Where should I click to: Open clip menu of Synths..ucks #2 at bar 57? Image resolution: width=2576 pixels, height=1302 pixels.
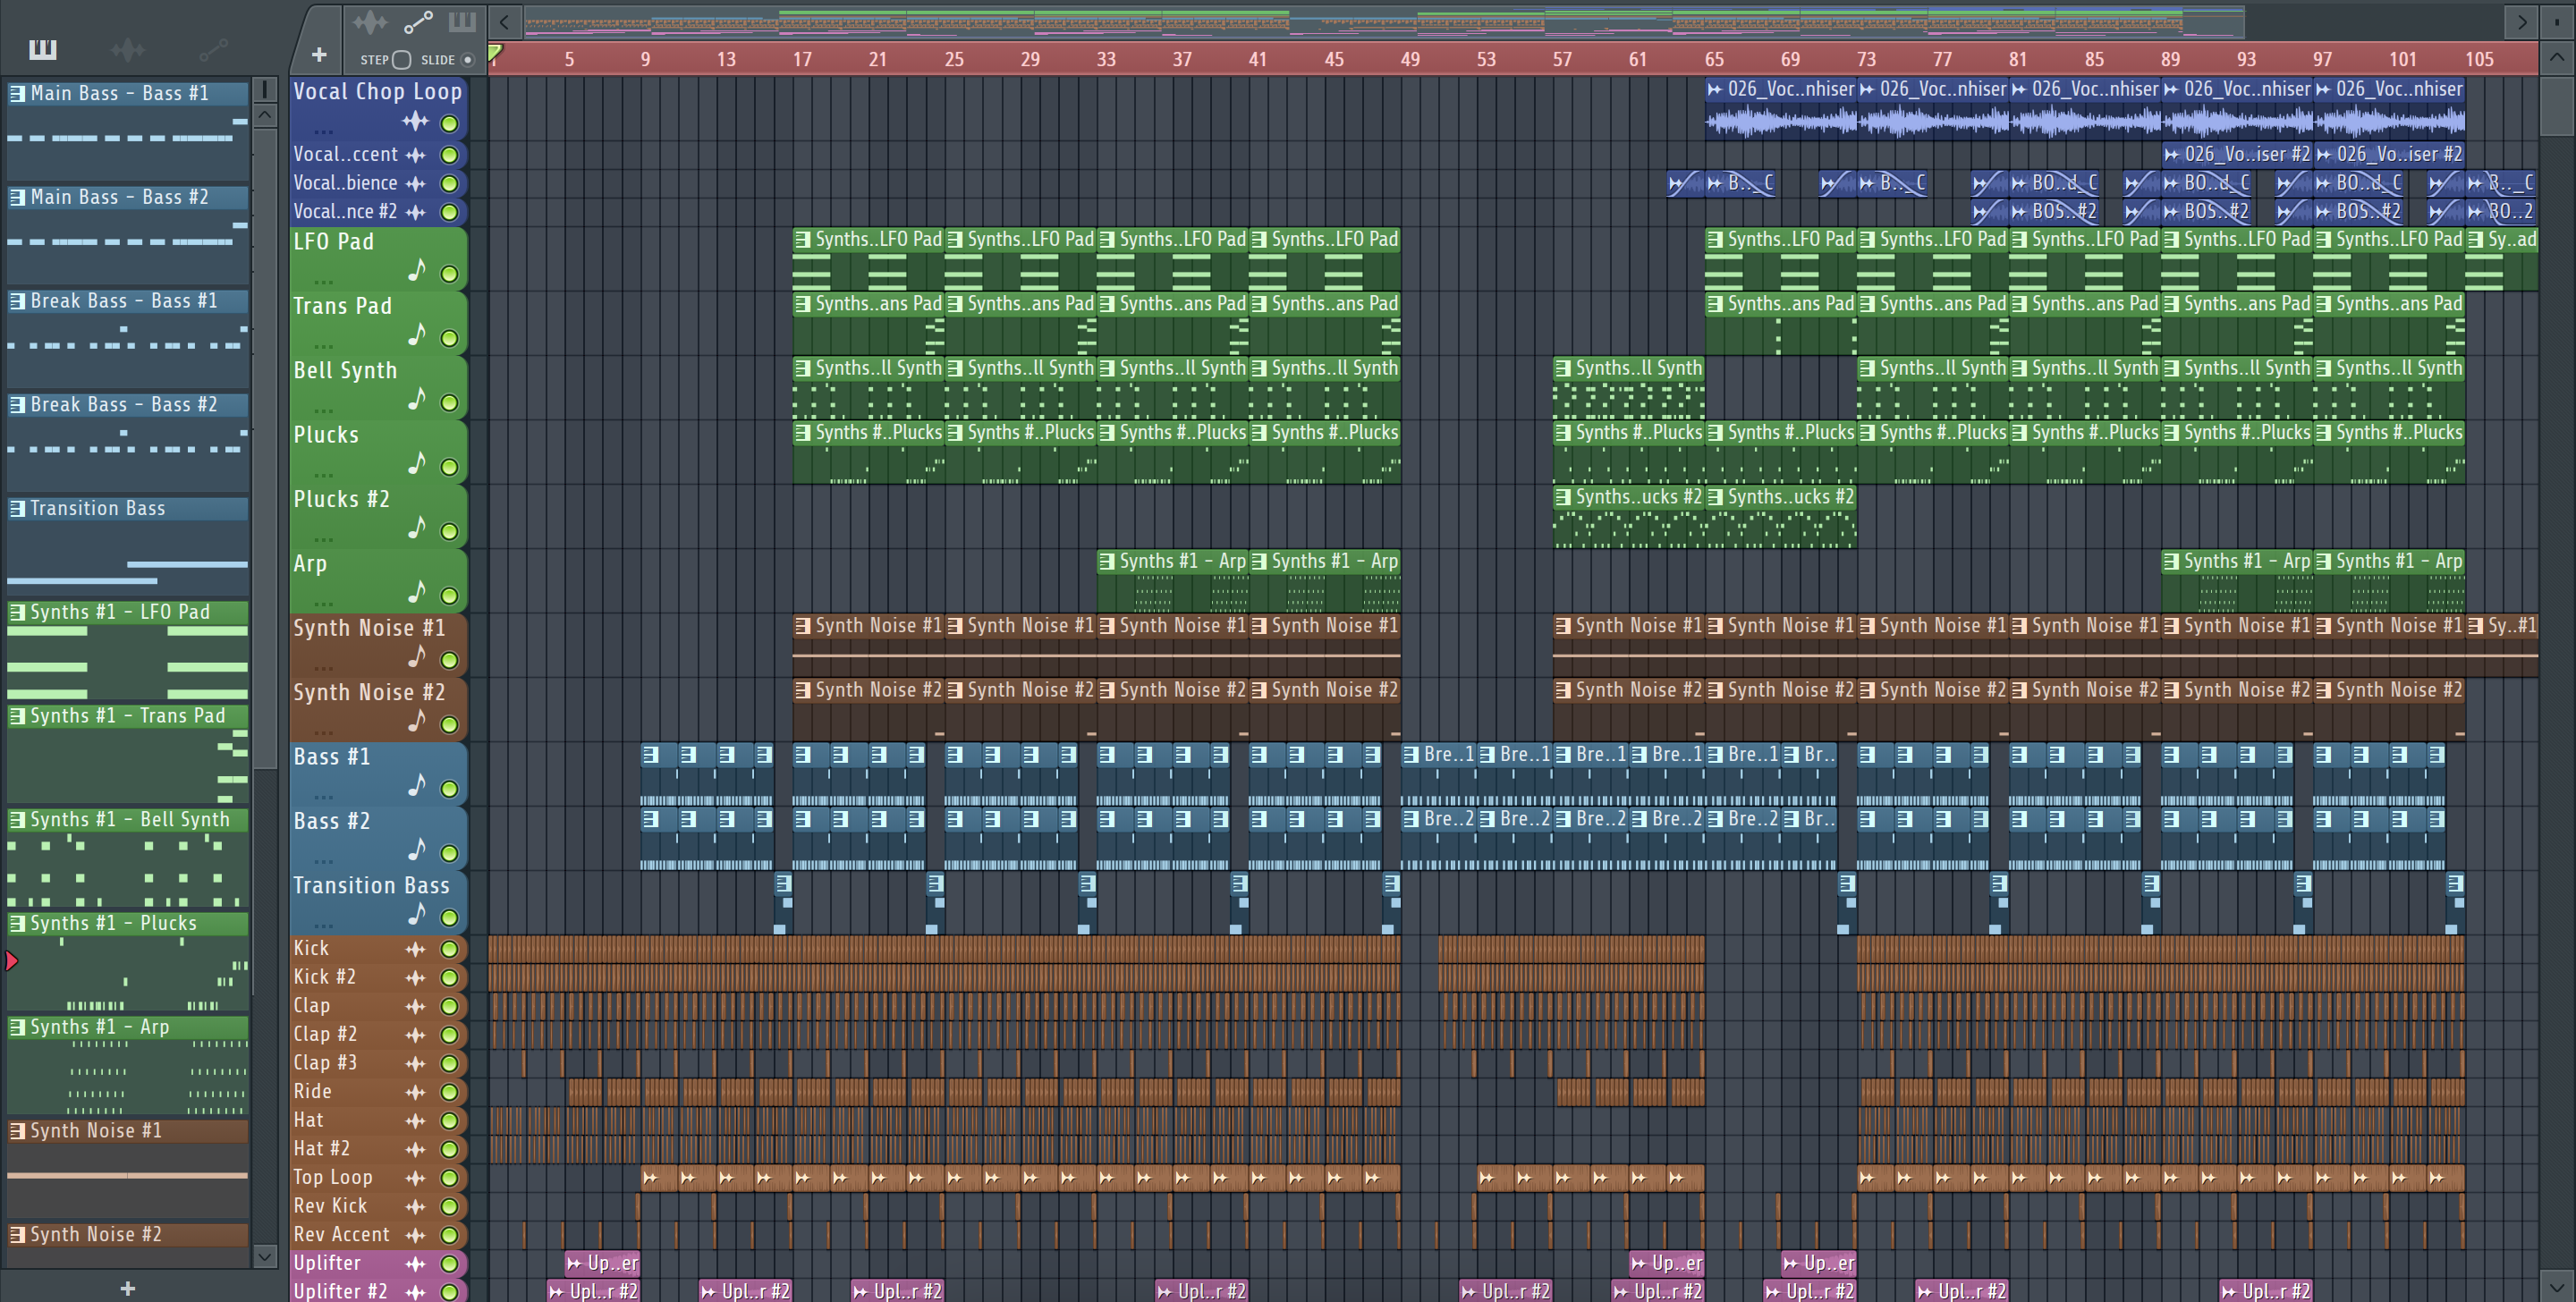tap(1562, 497)
